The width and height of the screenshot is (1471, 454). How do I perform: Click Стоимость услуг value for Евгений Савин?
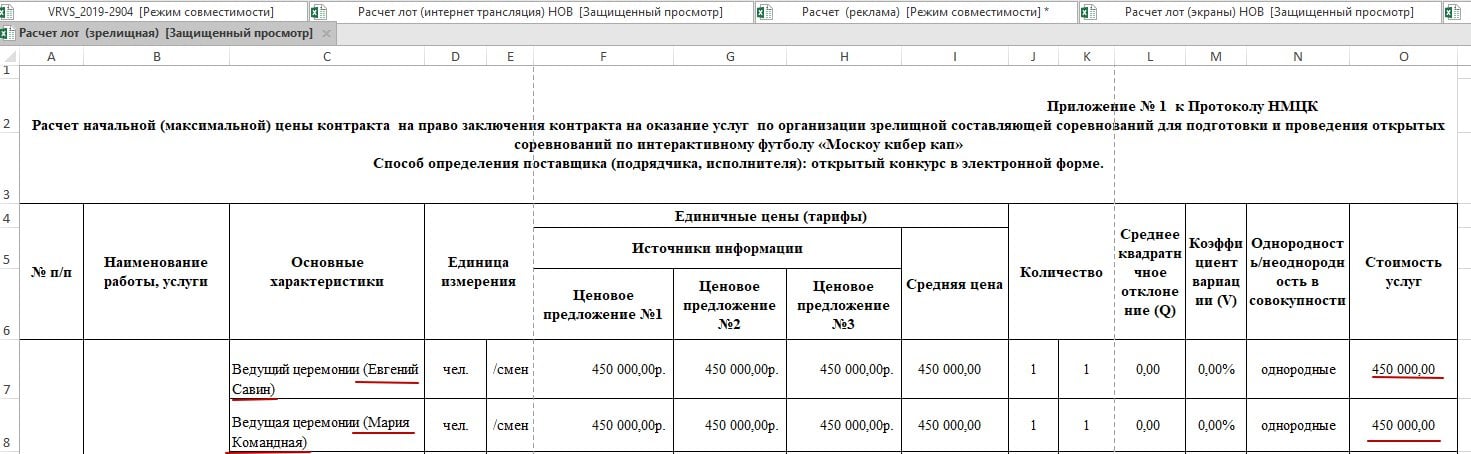[1404, 370]
